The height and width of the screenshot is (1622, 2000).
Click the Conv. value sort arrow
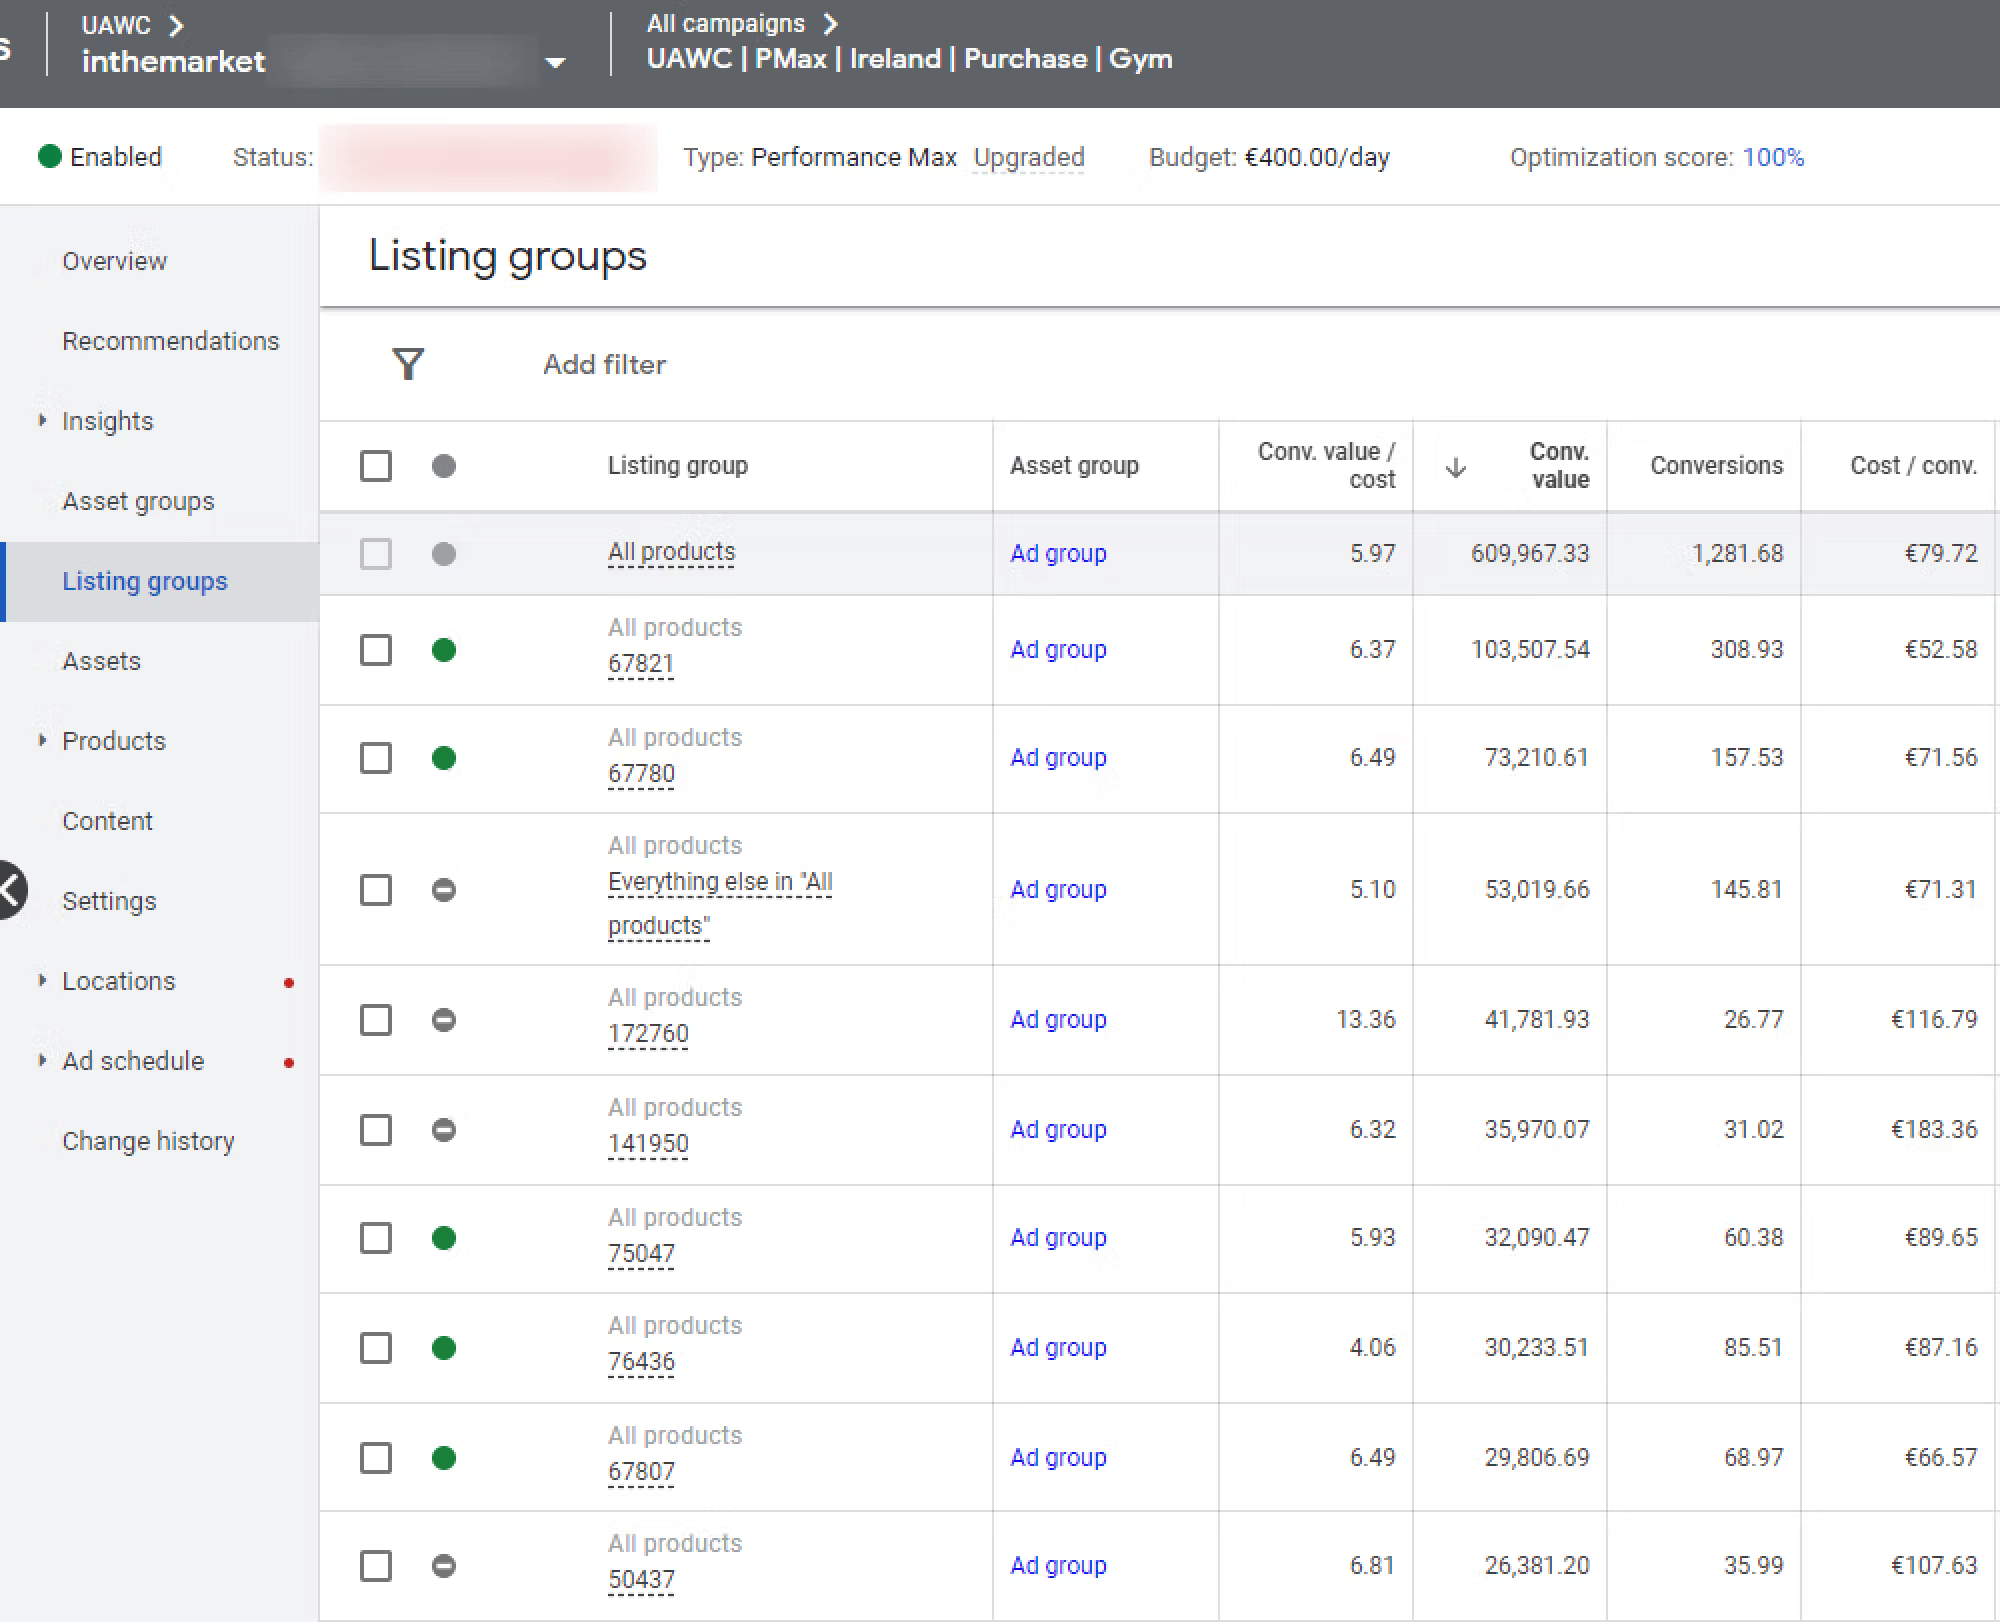(1456, 467)
